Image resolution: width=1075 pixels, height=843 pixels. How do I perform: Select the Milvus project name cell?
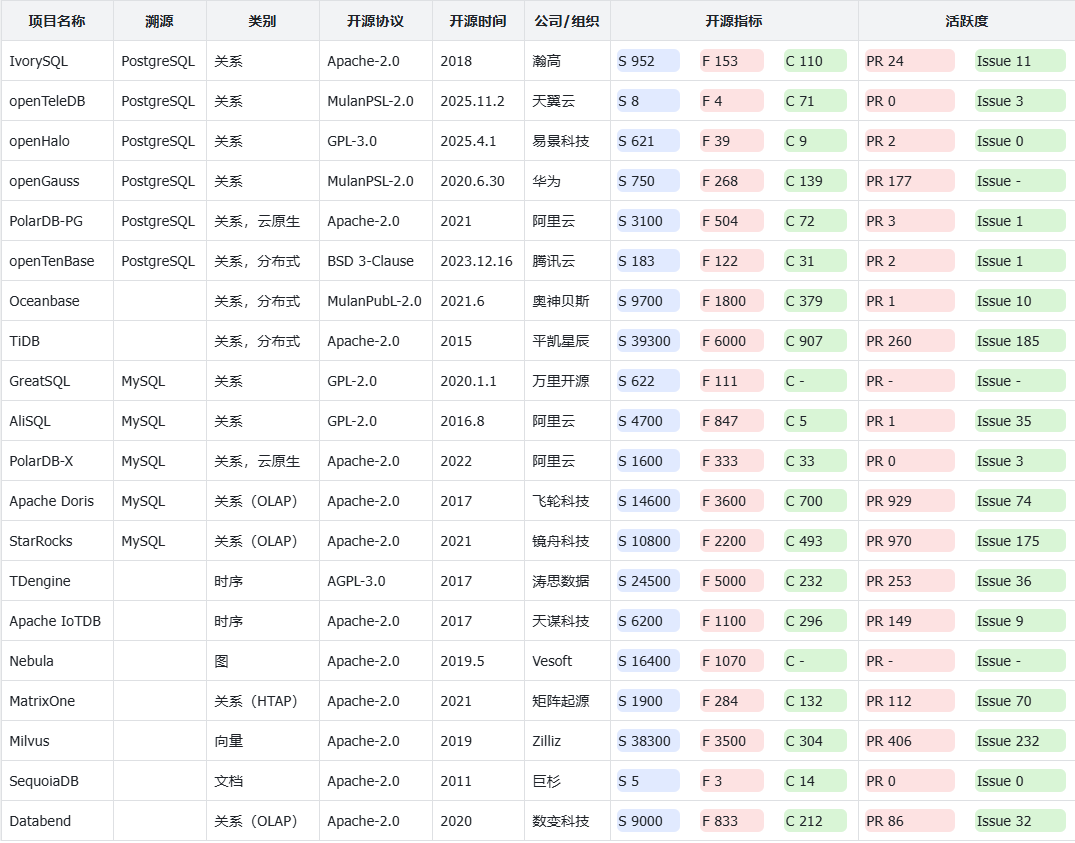pyautogui.click(x=57, y=741)
